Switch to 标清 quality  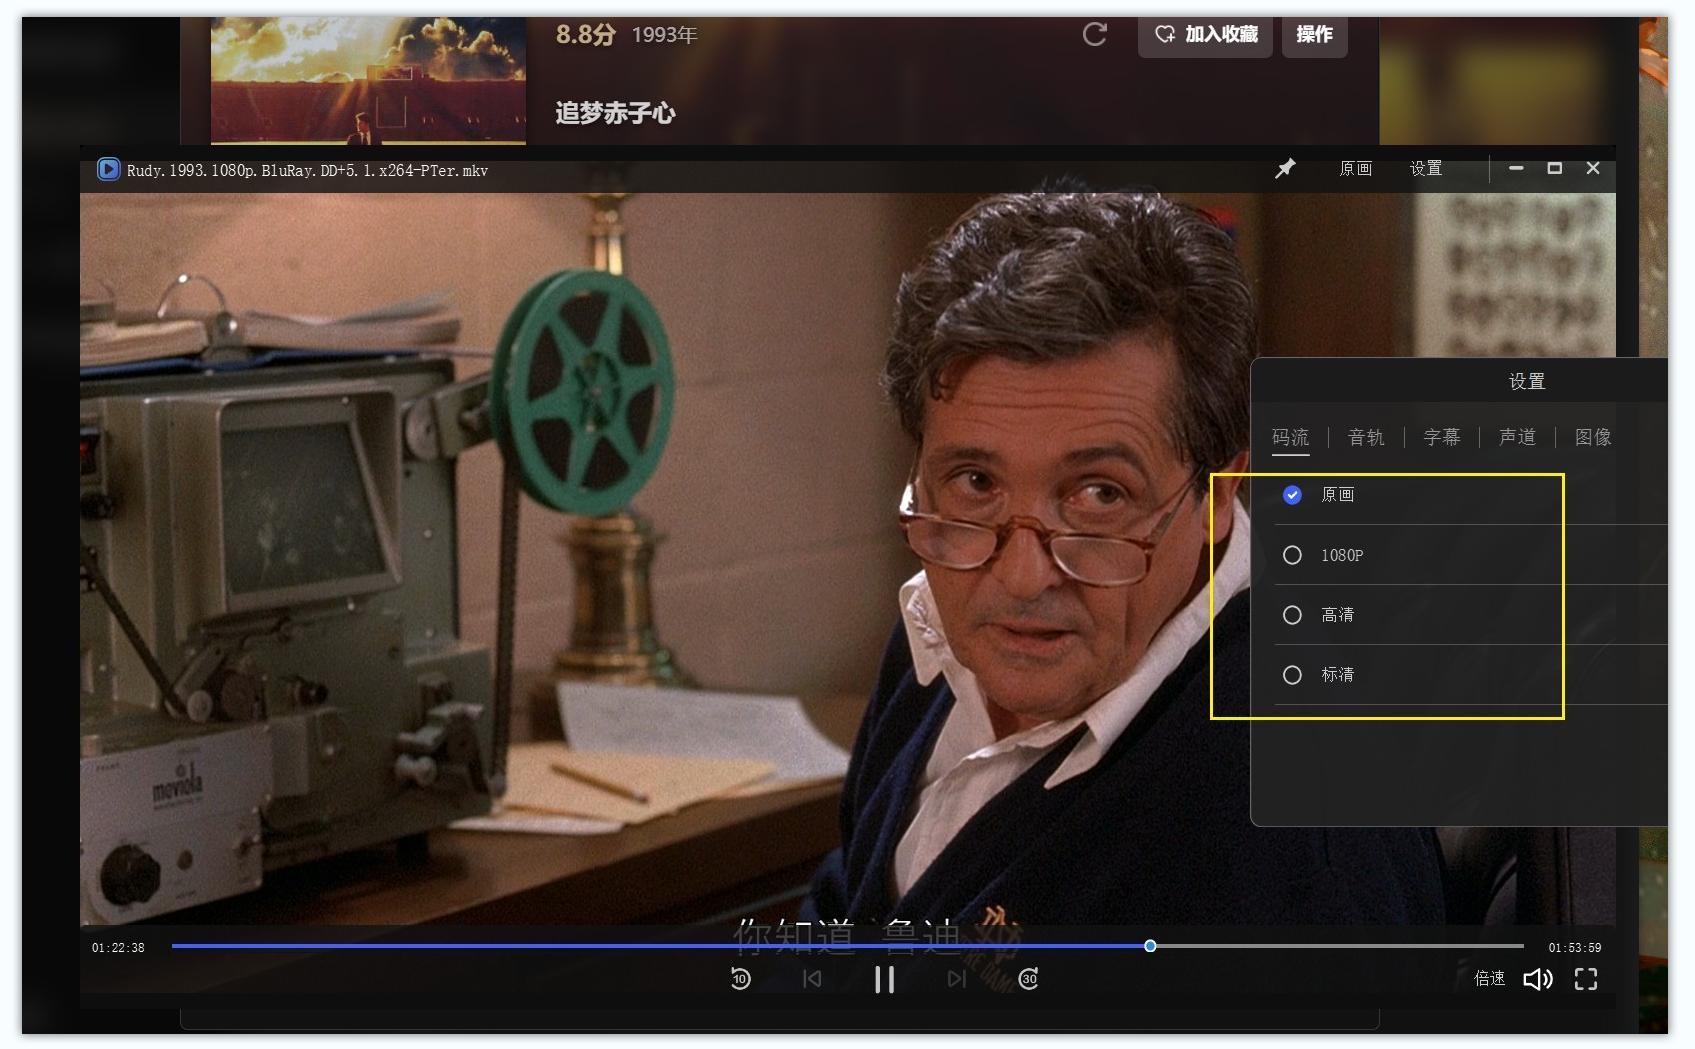click(x=1292, y=675)
